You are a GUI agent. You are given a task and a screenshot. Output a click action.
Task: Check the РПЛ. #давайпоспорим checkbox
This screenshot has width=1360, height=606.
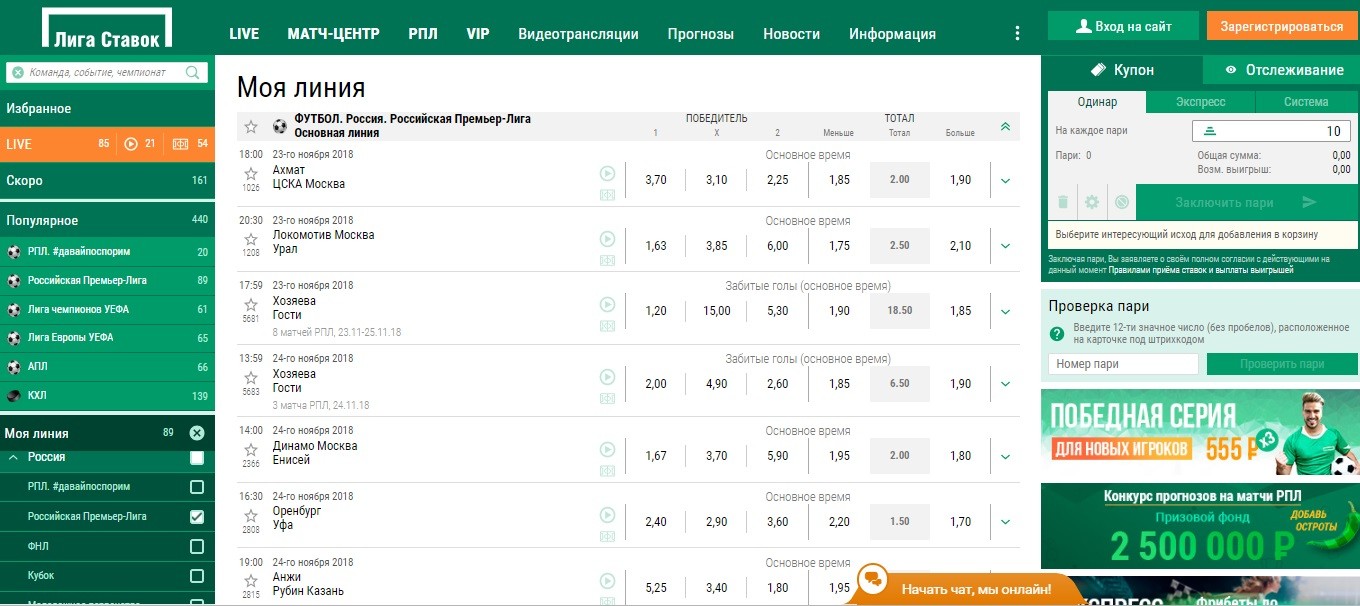(197, 487)
